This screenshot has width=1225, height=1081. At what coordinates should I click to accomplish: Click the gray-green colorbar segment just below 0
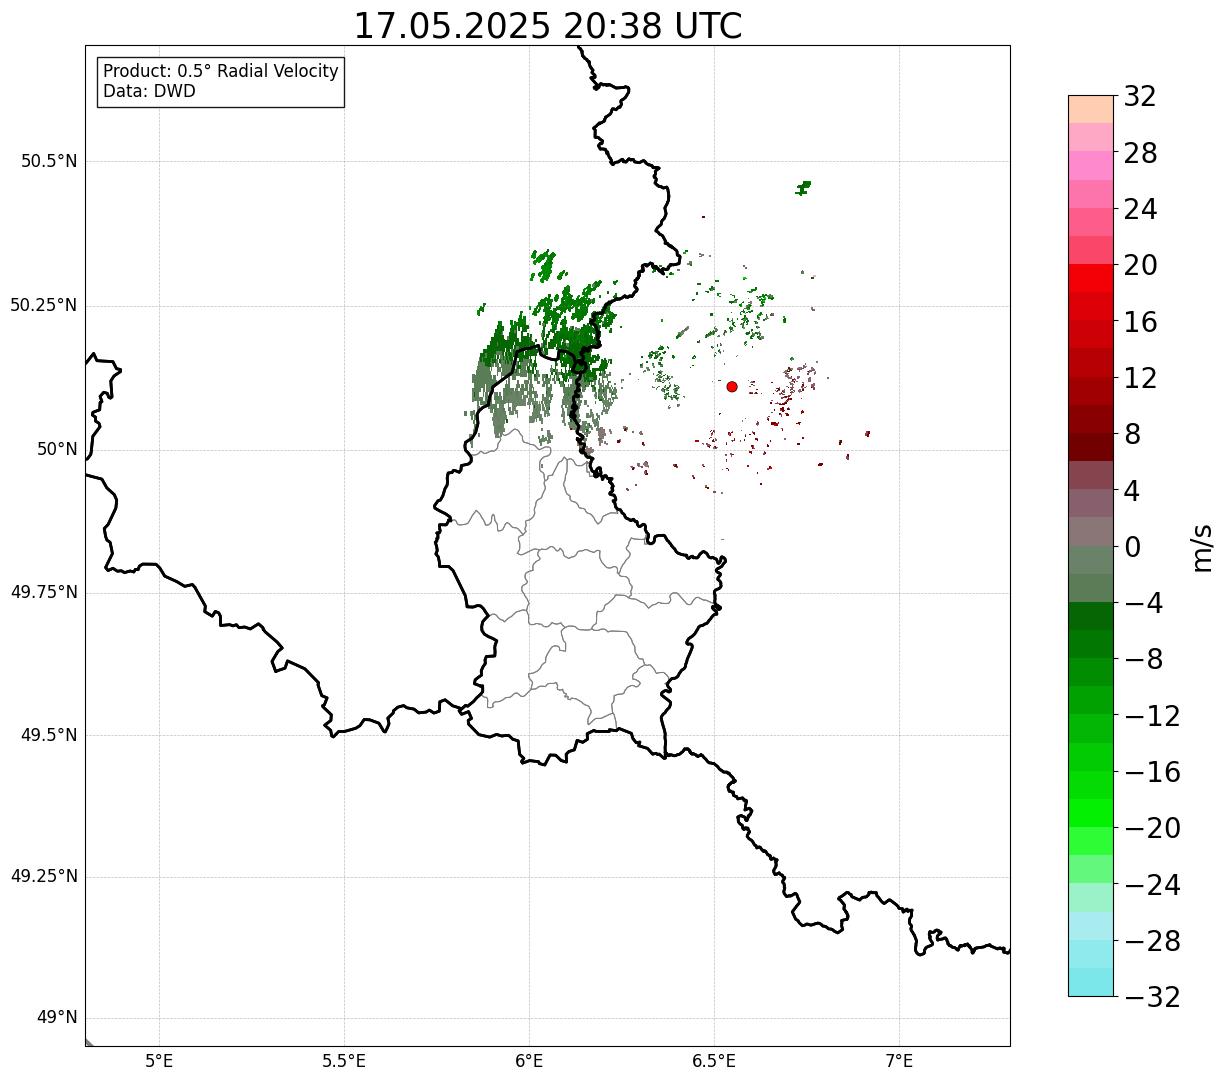[x=1091, y=560]
